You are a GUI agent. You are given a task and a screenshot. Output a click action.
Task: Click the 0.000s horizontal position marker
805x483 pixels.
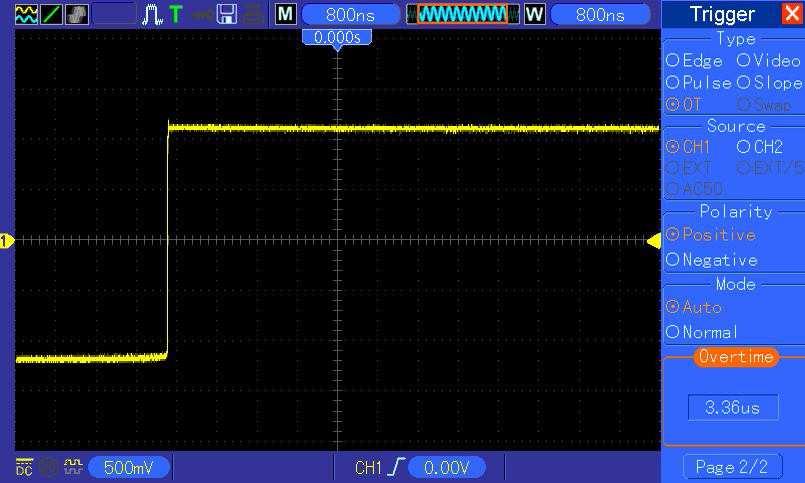337,37
